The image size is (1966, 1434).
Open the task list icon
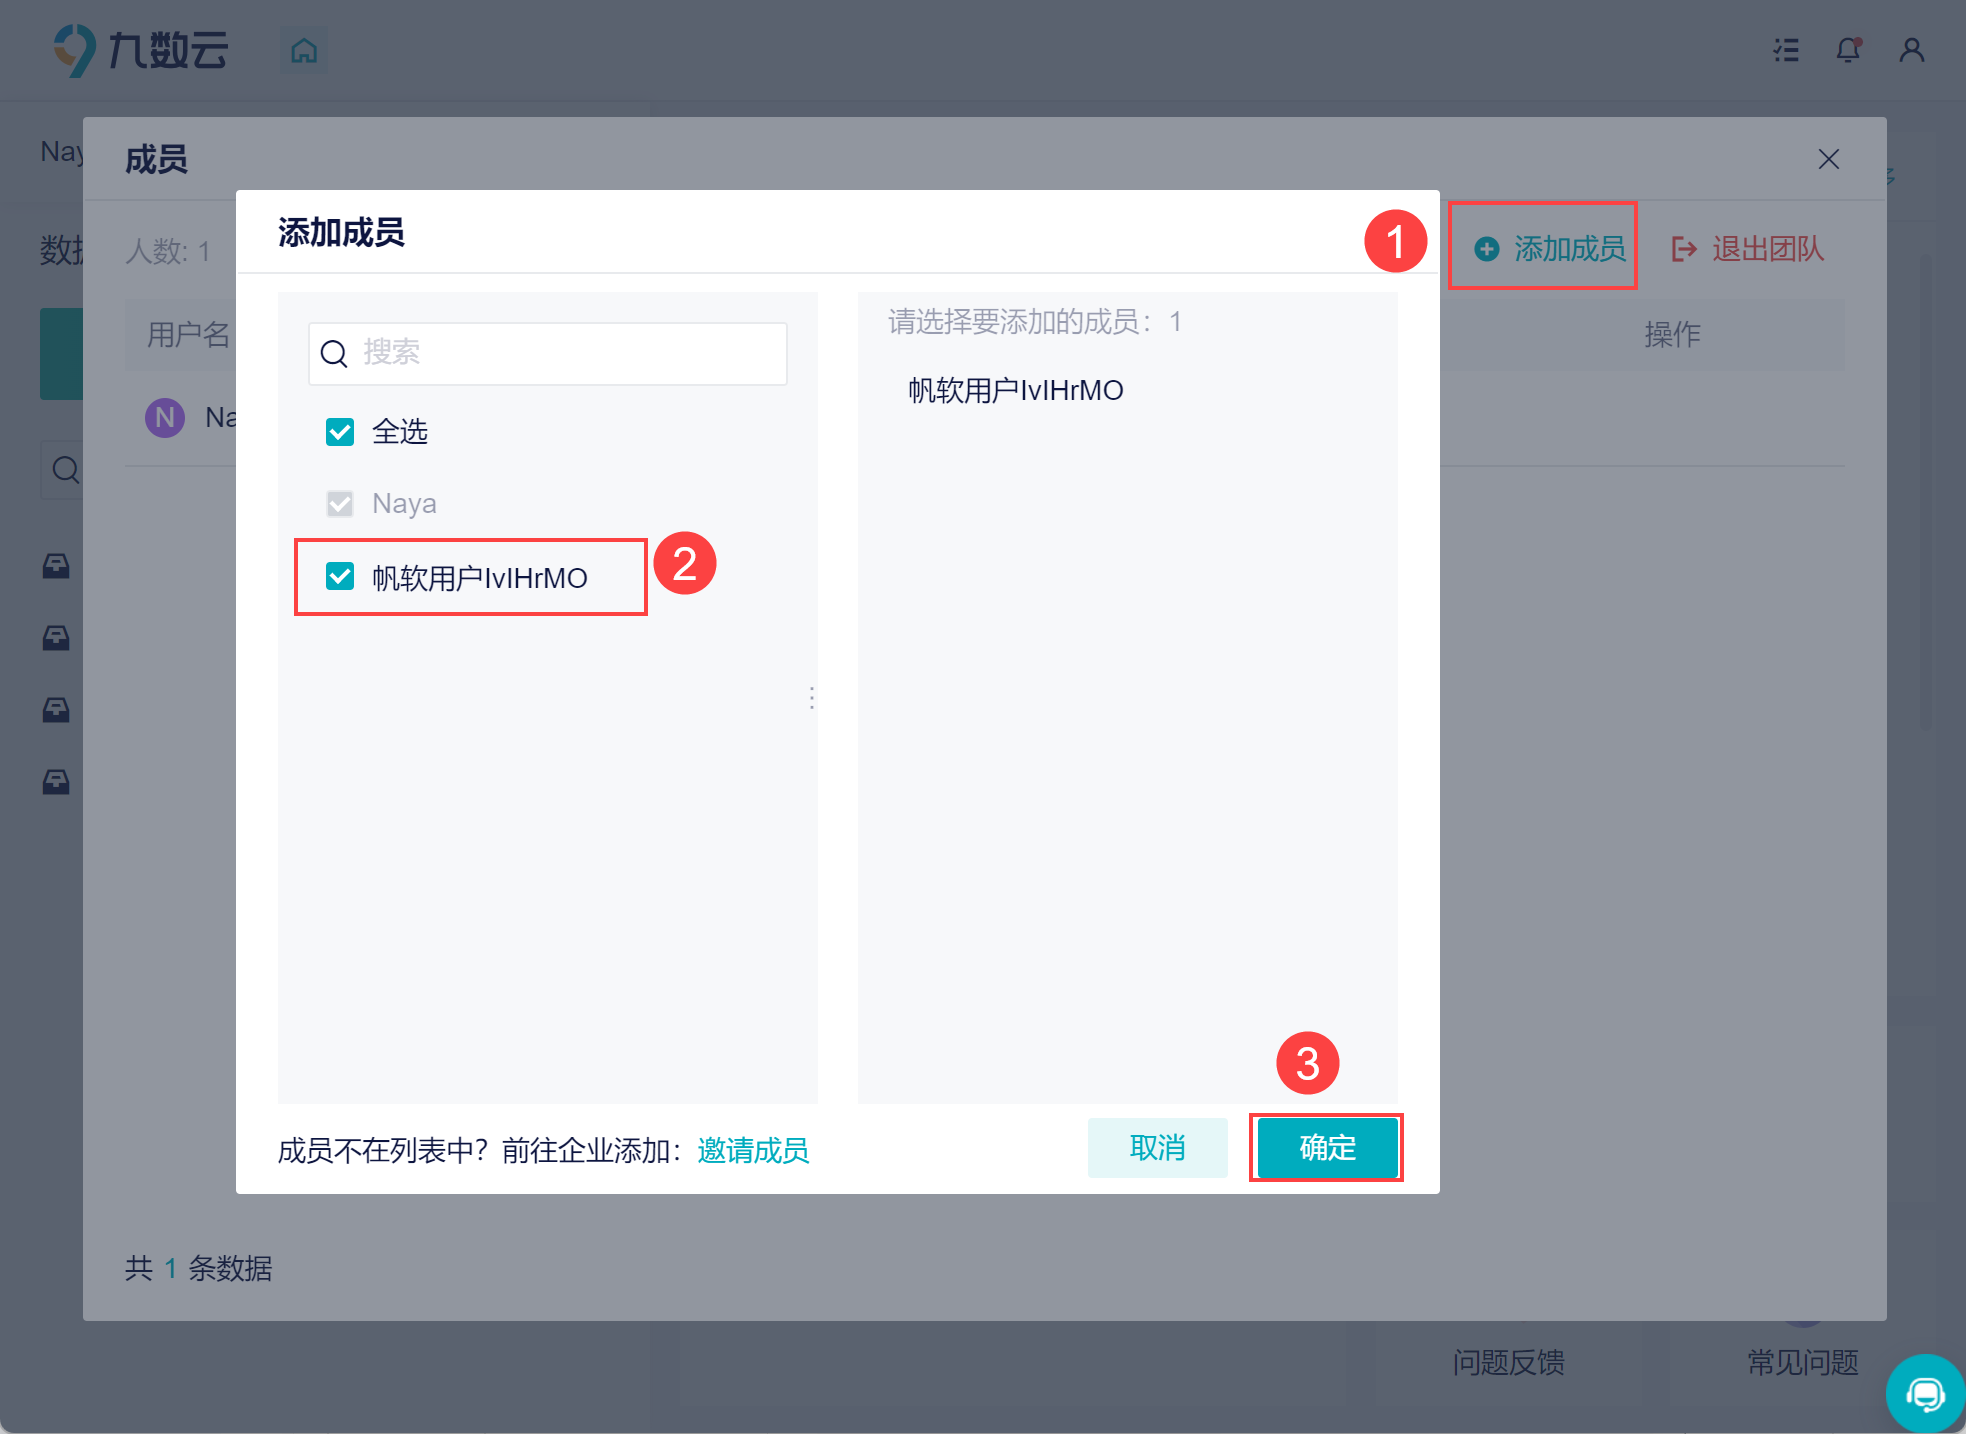coord(1786,50)
